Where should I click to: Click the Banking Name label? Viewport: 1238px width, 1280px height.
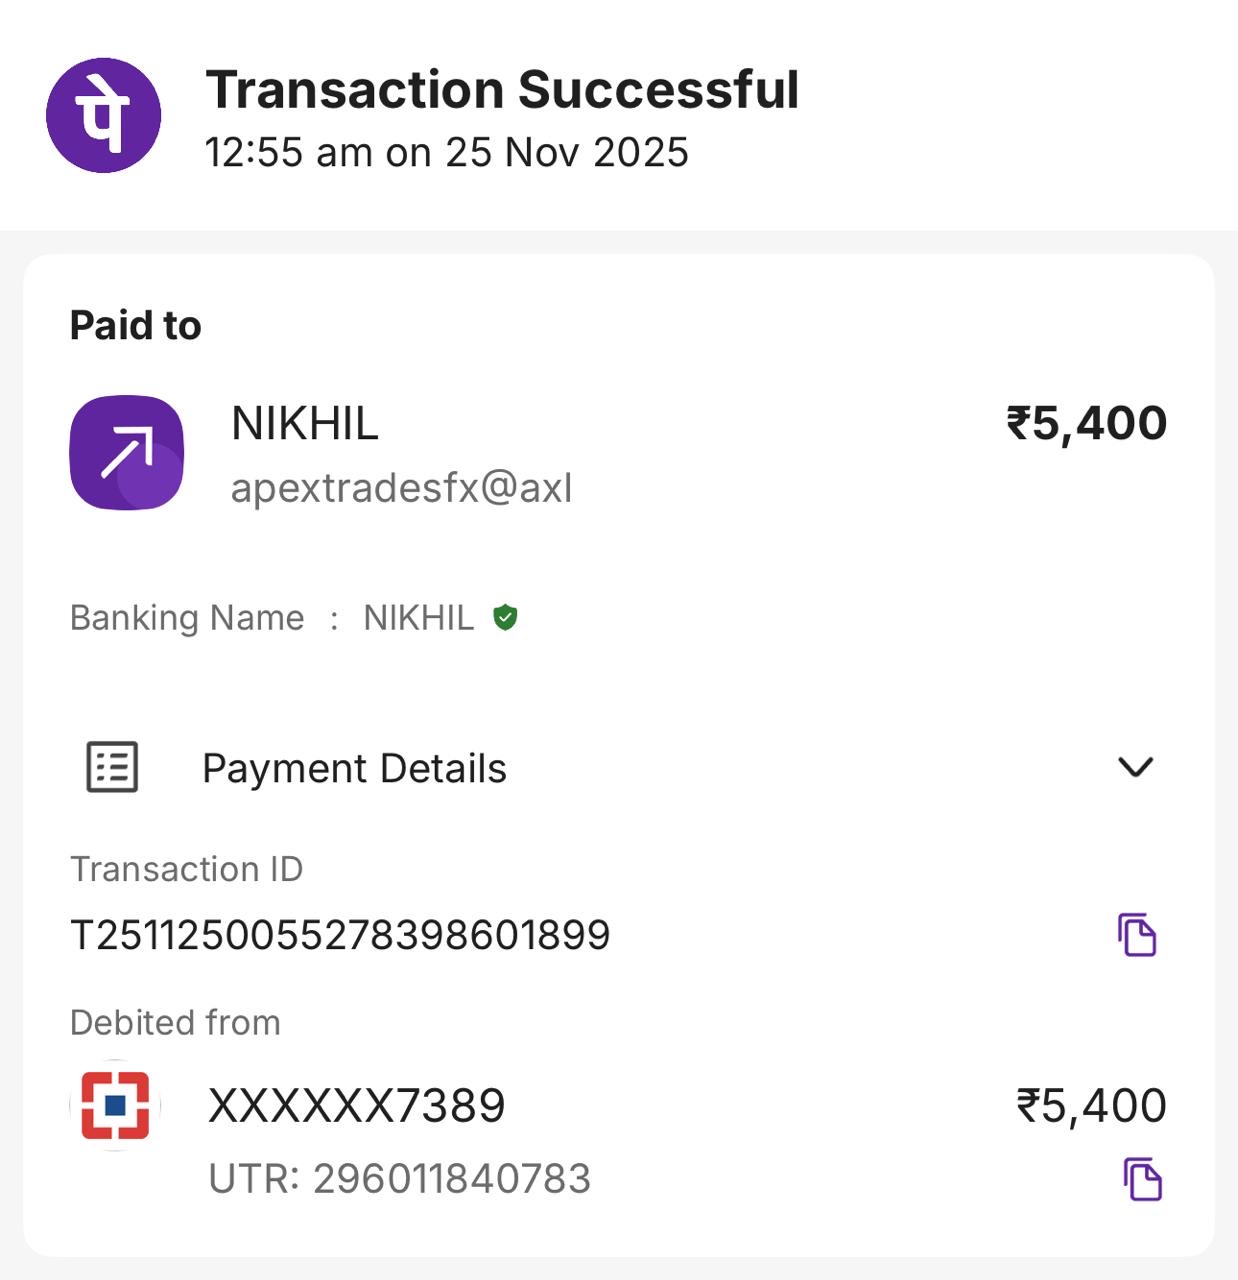click(x=187, y=618)
